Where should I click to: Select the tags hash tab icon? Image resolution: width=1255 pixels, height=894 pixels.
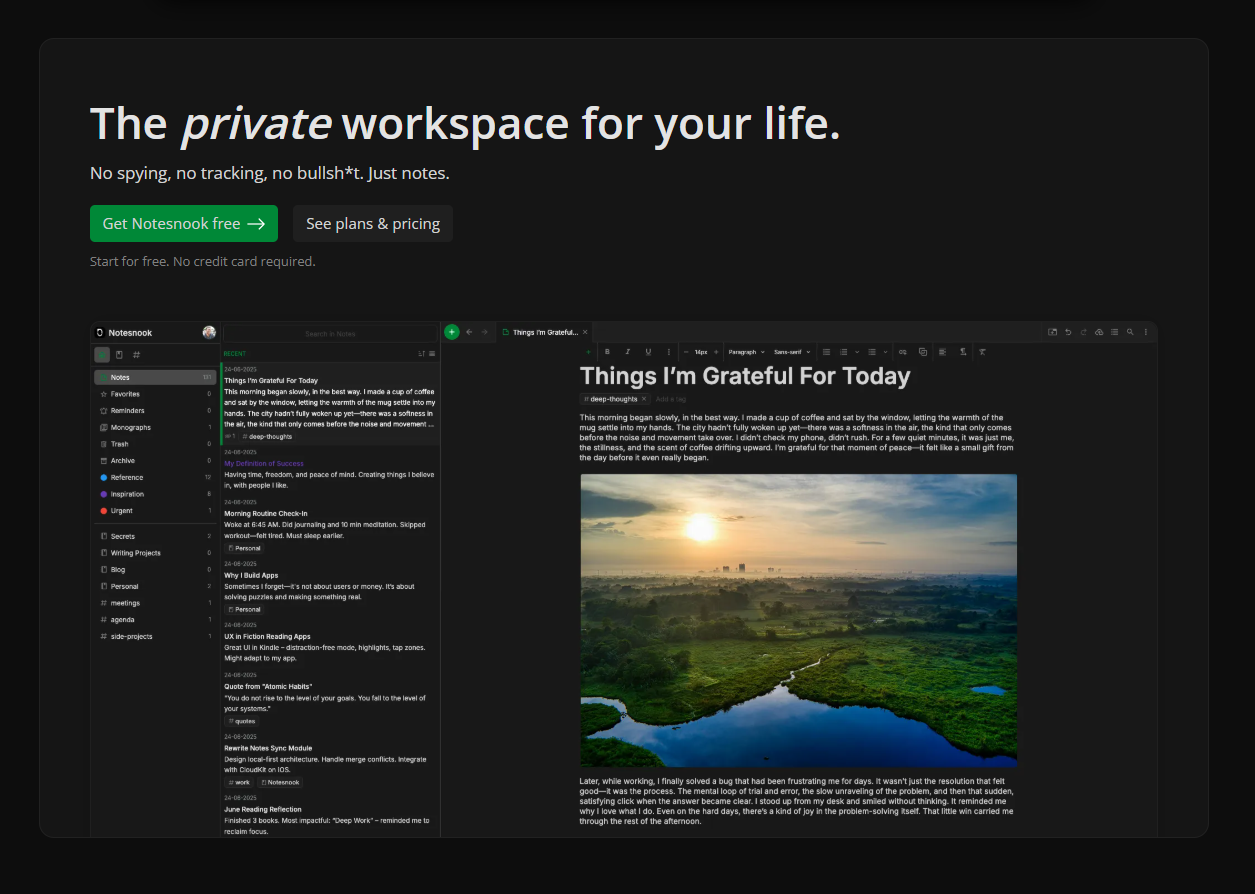pyautogui.click(x=137, y=355)
